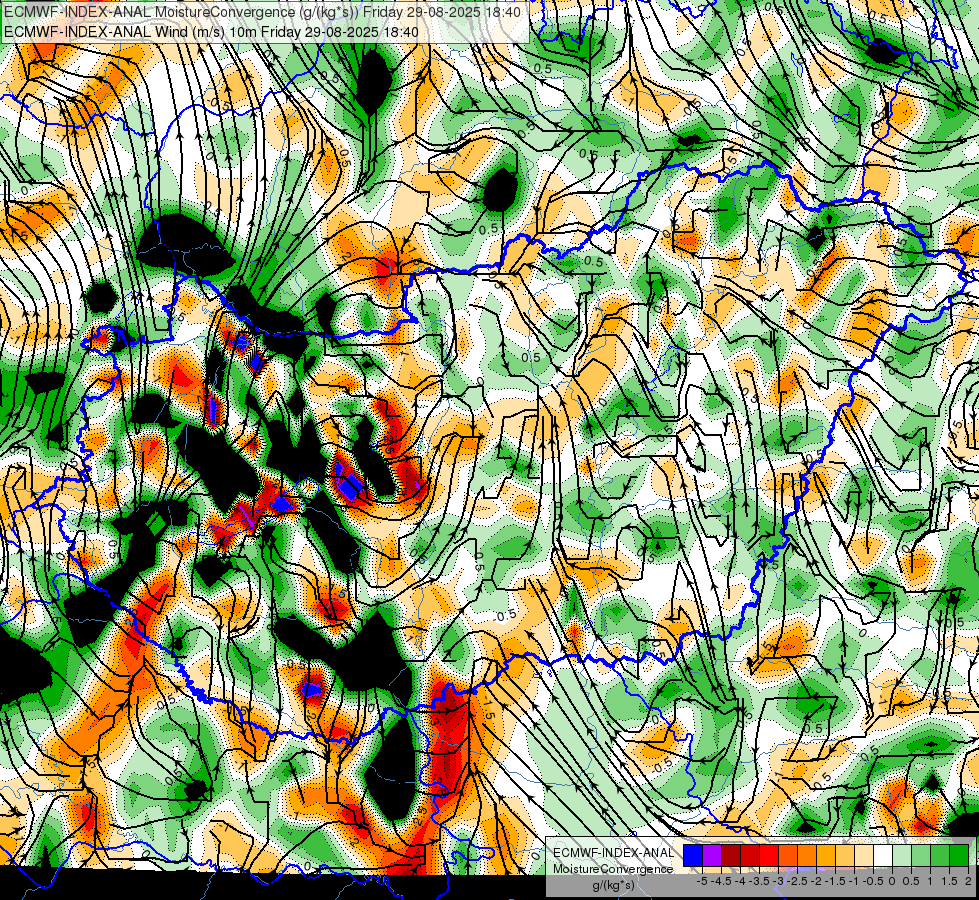Click the light orange swatch between -1.5 and -1

[845, 856]
